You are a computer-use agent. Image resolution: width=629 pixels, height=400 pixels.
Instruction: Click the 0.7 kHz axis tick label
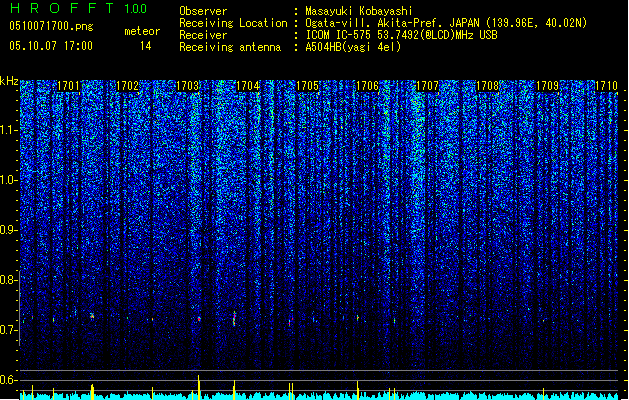pos(9,330)
